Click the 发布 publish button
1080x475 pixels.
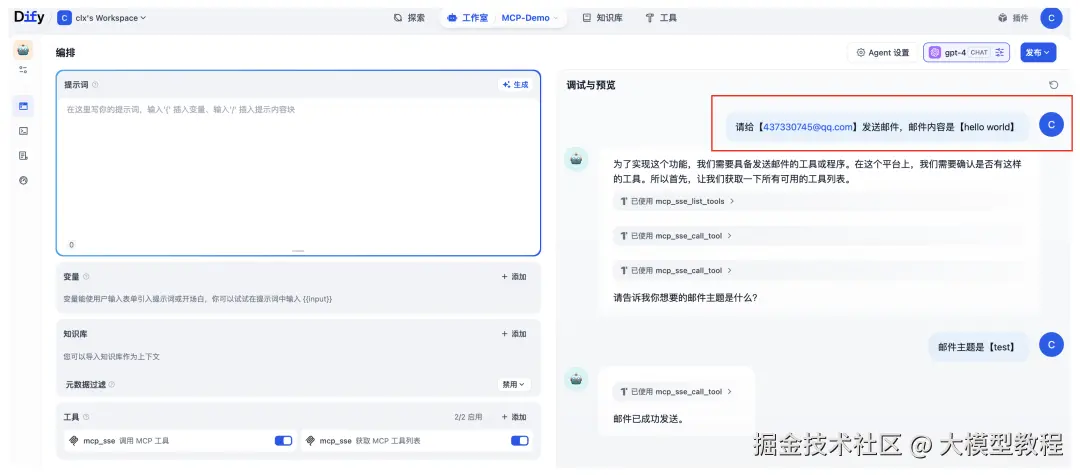point(1038,52)
